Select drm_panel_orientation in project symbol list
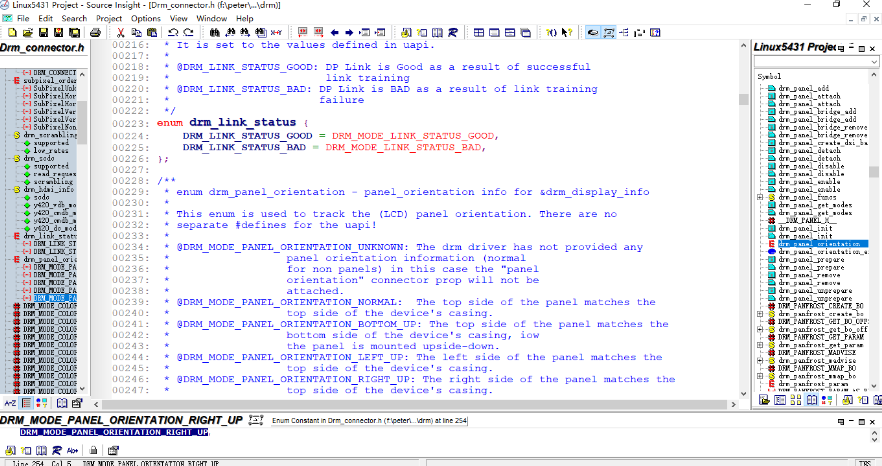The image size is (882, 466). point(812,243)
